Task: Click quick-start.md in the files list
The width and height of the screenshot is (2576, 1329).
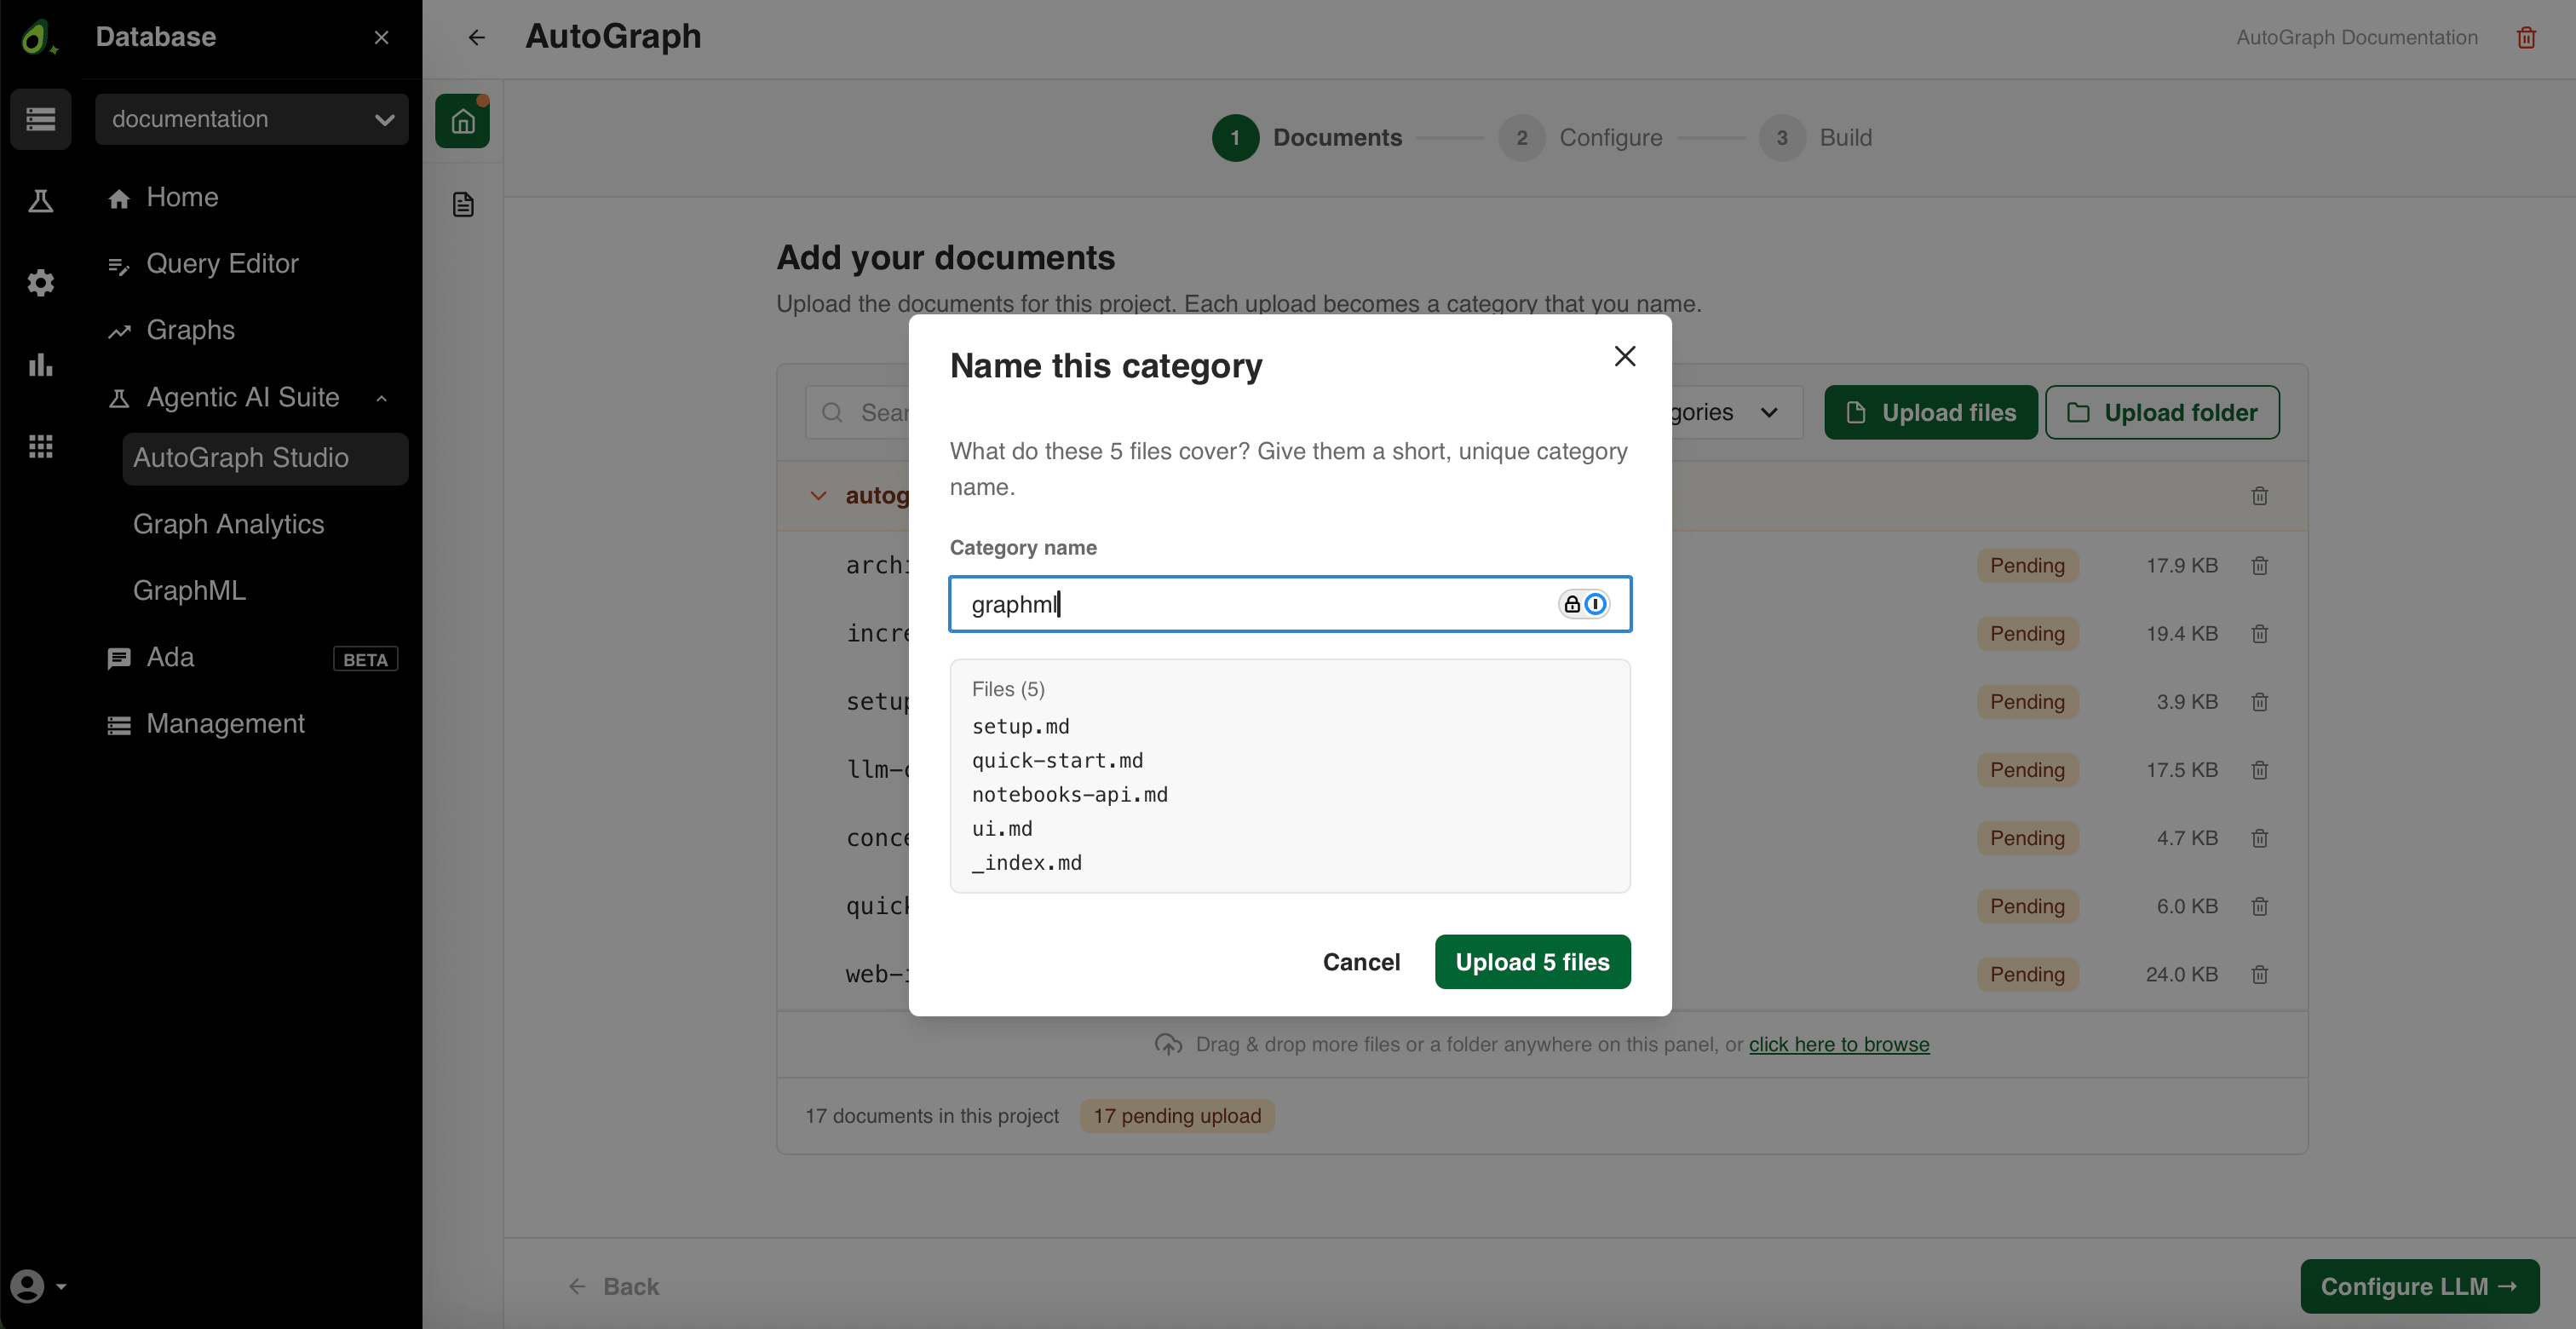Action: [1057, 761]
